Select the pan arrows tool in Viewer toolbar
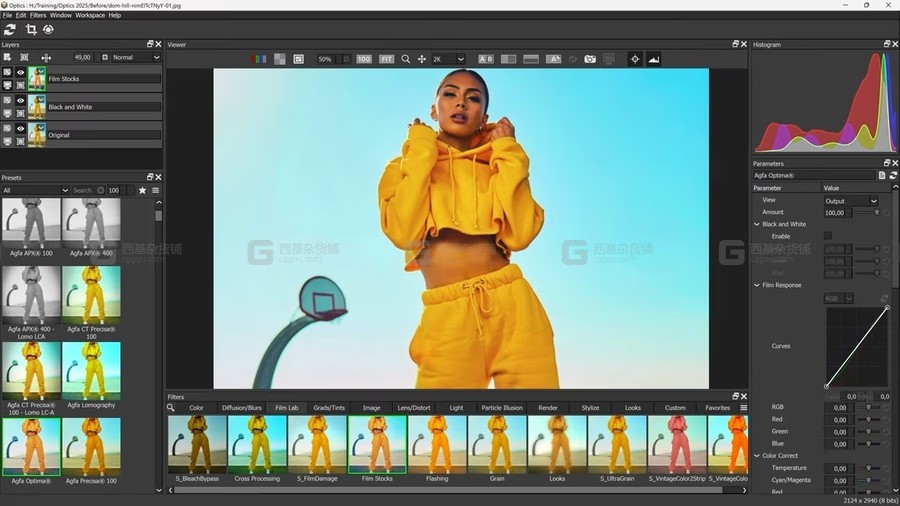The width and height of the screenshot is (900, 506). point(422,59)
